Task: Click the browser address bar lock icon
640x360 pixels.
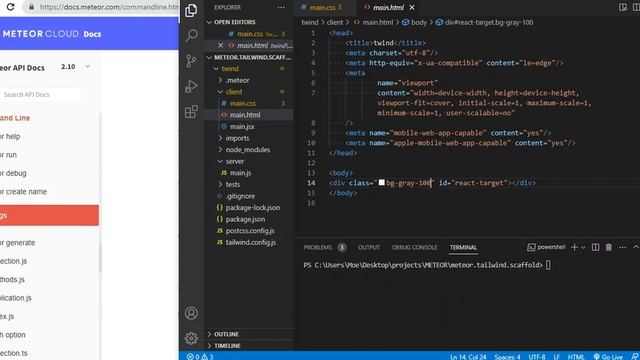Action: (31, 7)
